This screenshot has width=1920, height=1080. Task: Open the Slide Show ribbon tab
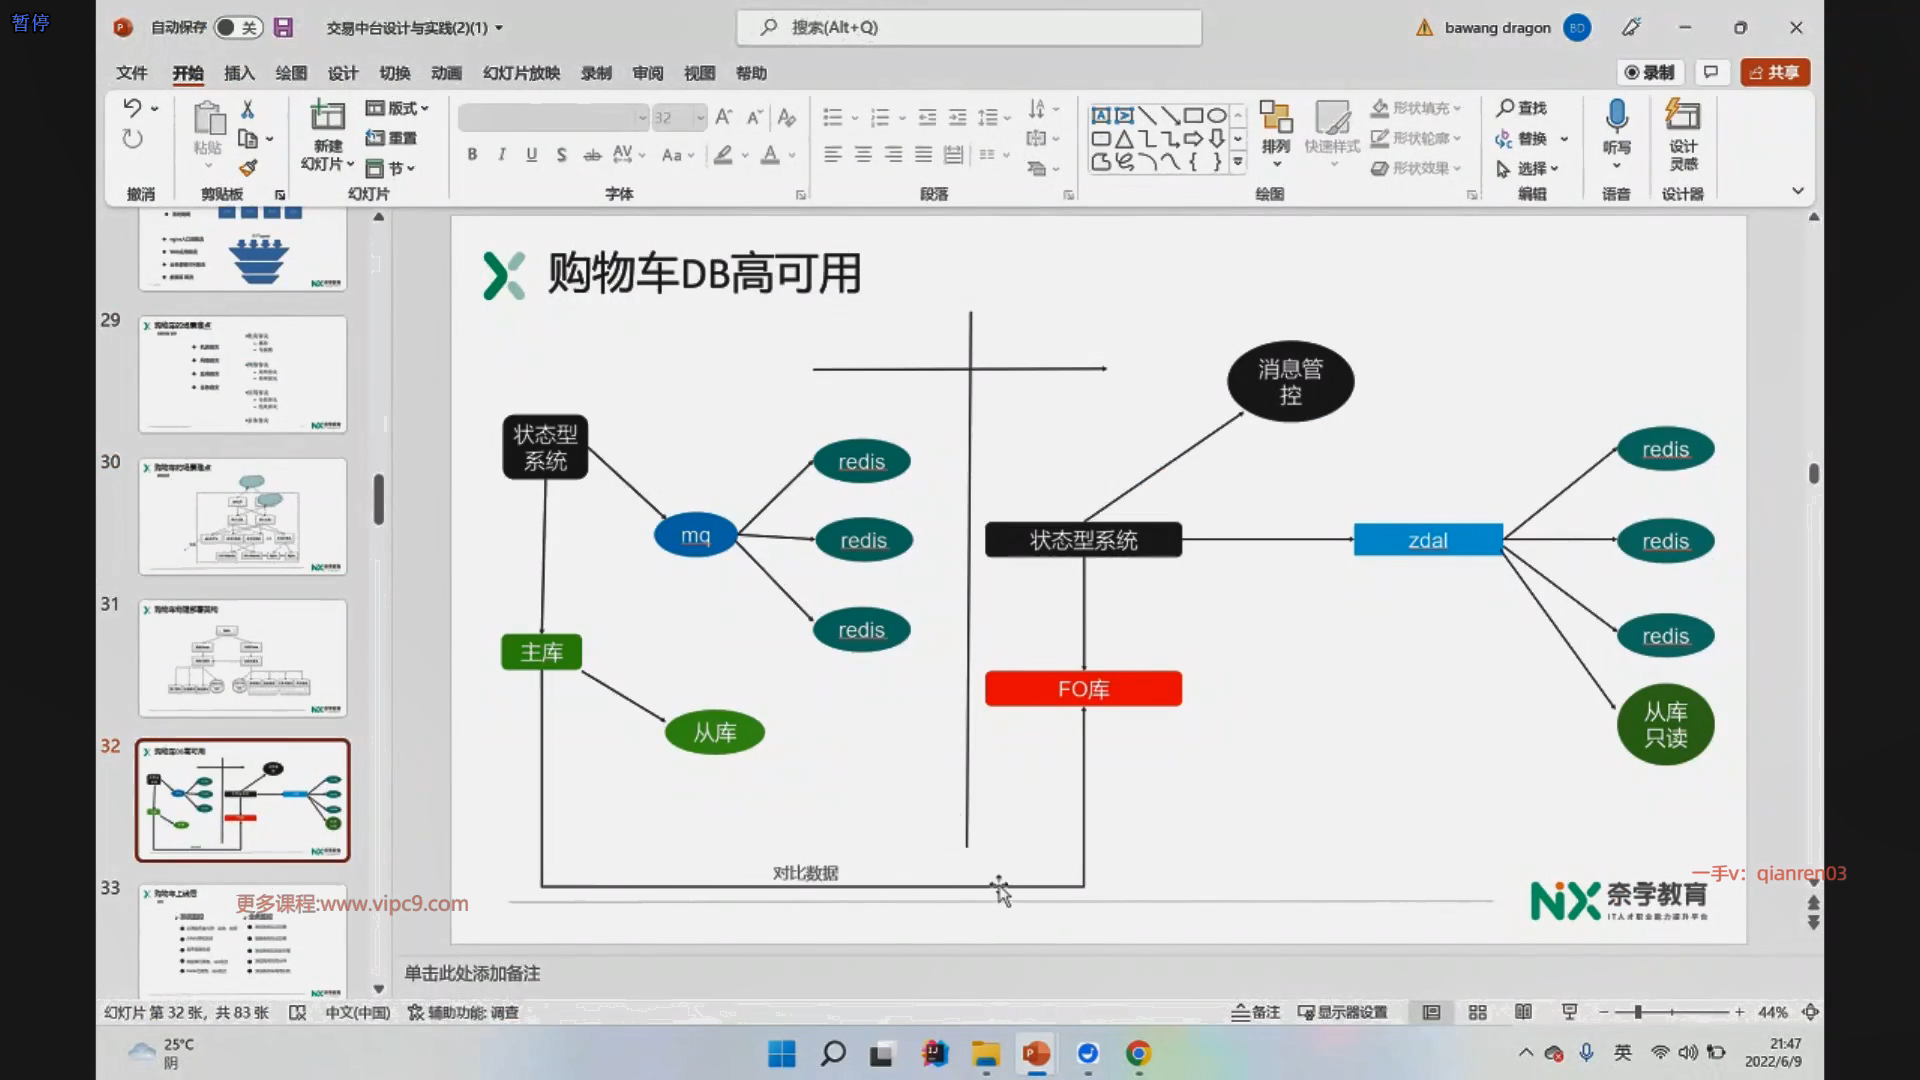[x=521, y=73]
